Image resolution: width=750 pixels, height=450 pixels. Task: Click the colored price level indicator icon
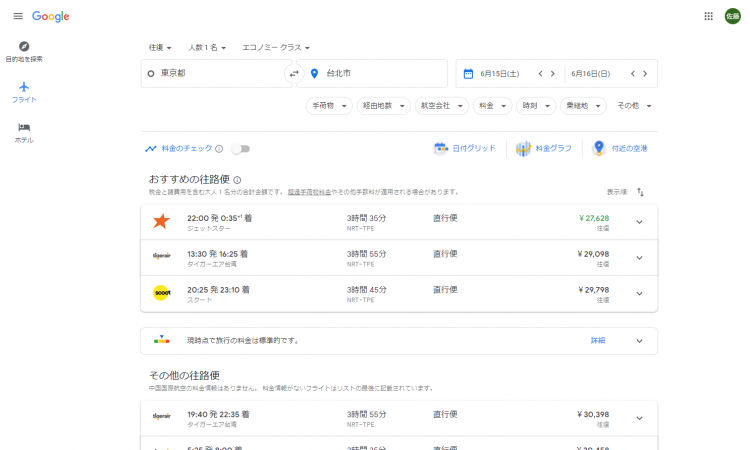(x=162, y=340)
